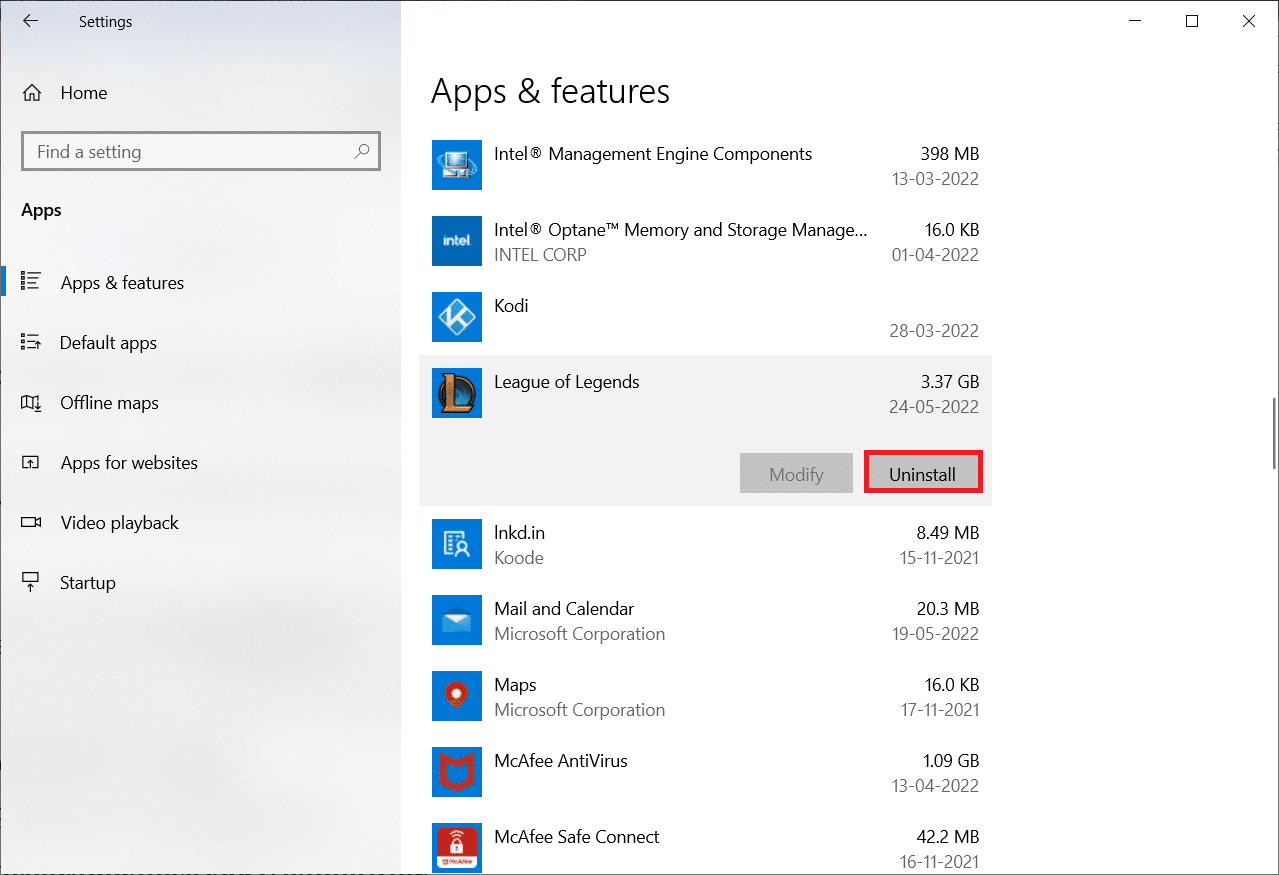Minimize the Settings window
The height and width of the screenshot is (875, 1279).
pos(1136,21)
